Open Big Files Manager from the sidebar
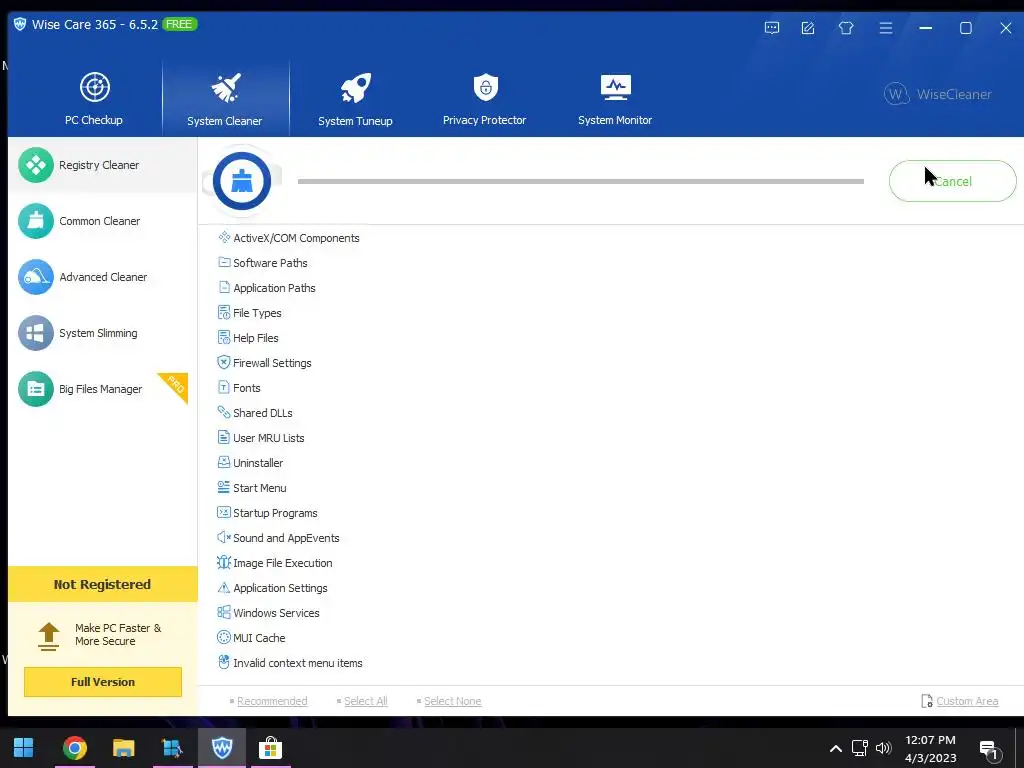Image resolution: width=1024 pixels, height=768 pixels. pos(103,389)
